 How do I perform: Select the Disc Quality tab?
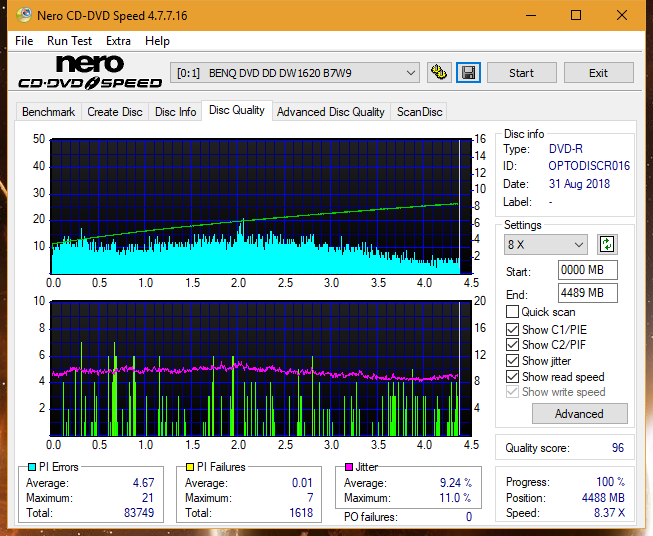[x=237, y=110]
